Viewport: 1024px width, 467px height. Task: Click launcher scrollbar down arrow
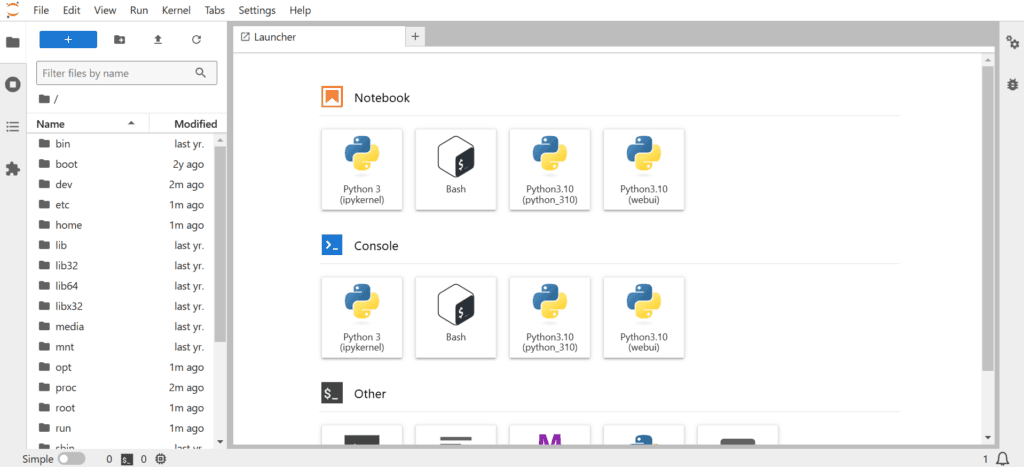point(987,437)
